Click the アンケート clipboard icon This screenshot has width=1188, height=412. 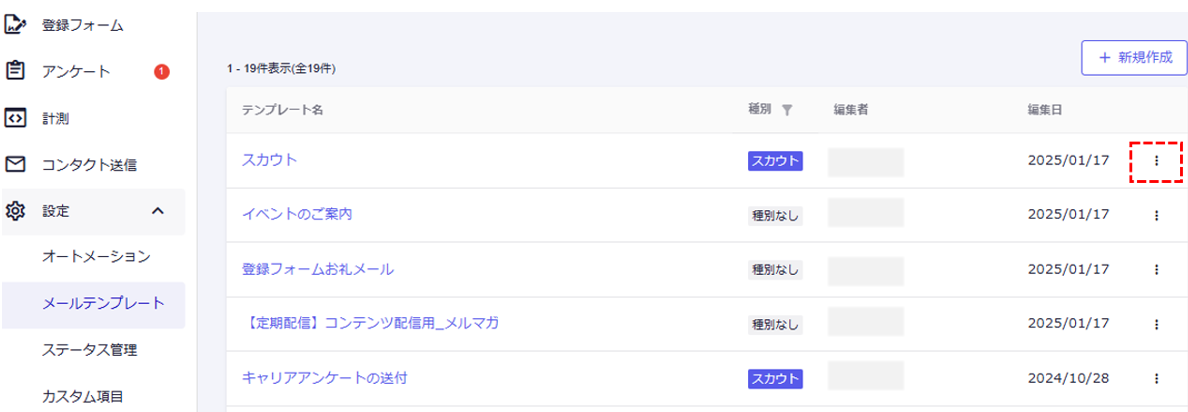(15, 71)
